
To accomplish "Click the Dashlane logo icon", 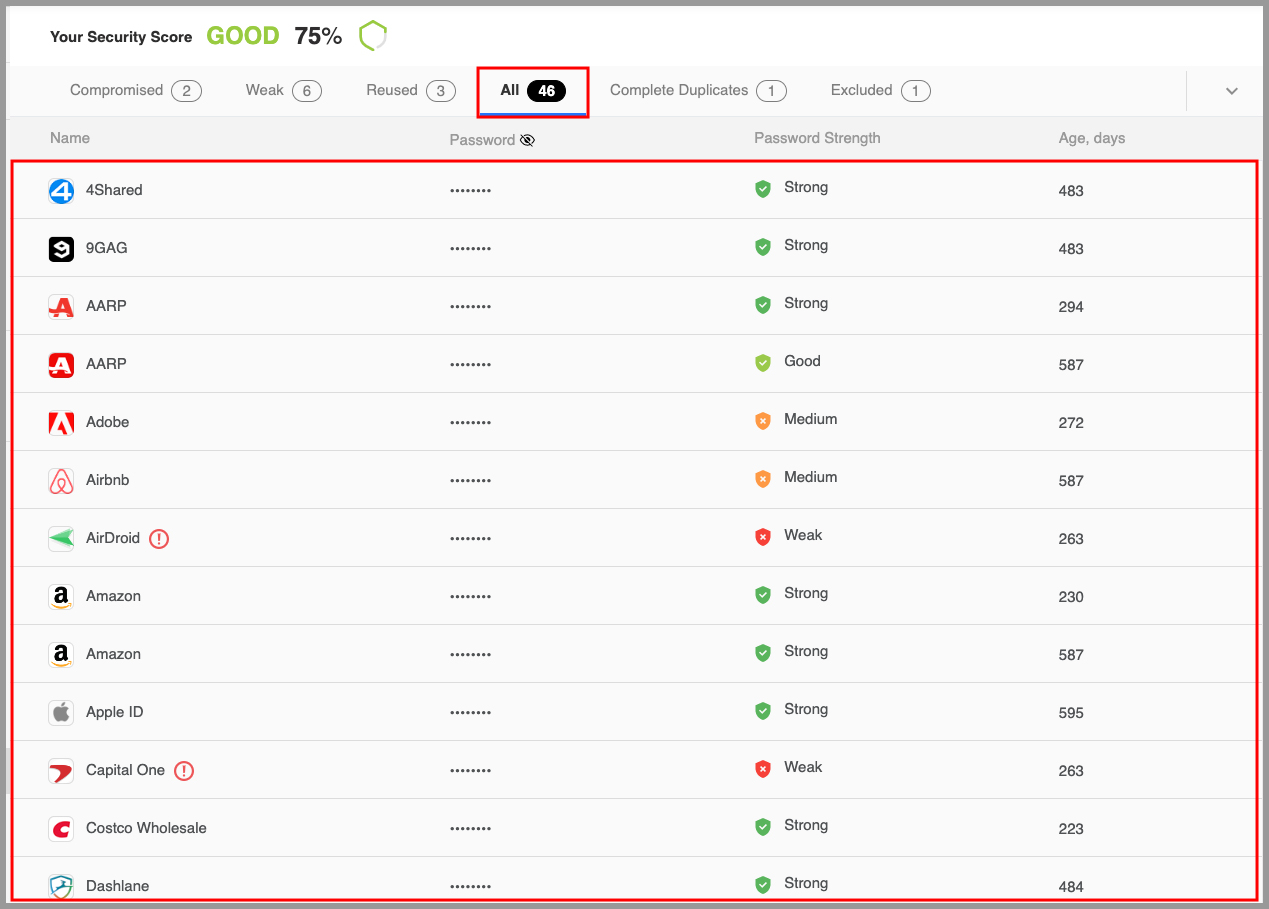I will click(x=61, y=887).
